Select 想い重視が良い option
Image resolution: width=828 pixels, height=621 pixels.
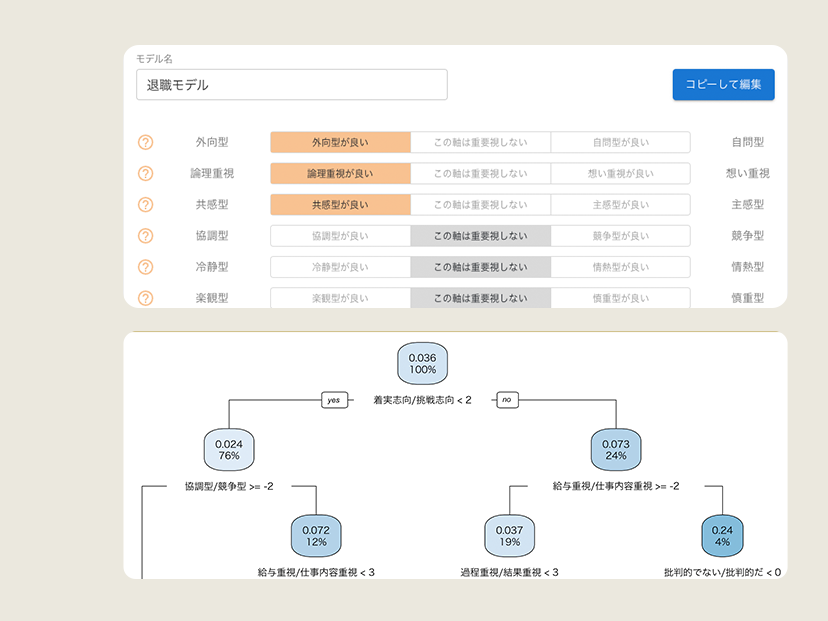[x=620, y=173]
